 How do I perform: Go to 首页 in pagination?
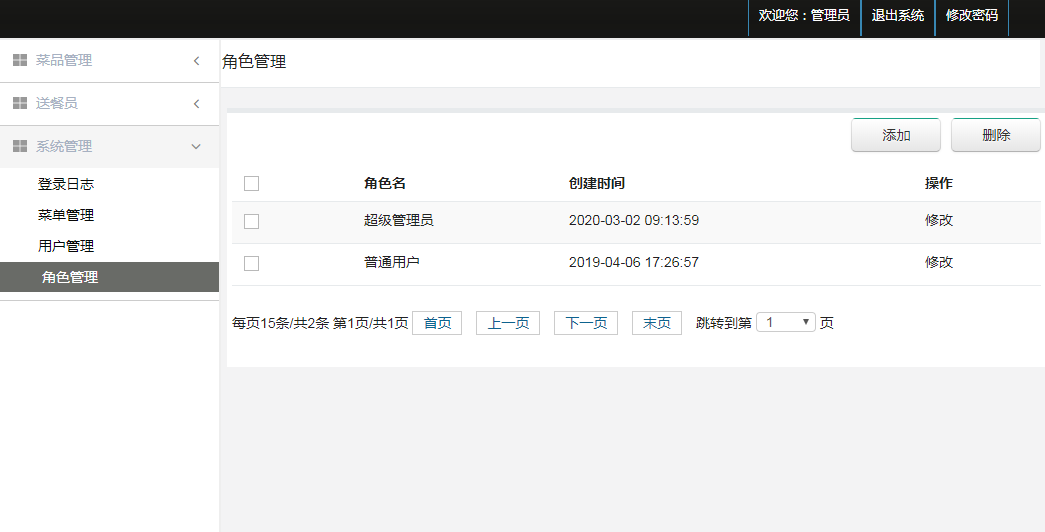437,323
